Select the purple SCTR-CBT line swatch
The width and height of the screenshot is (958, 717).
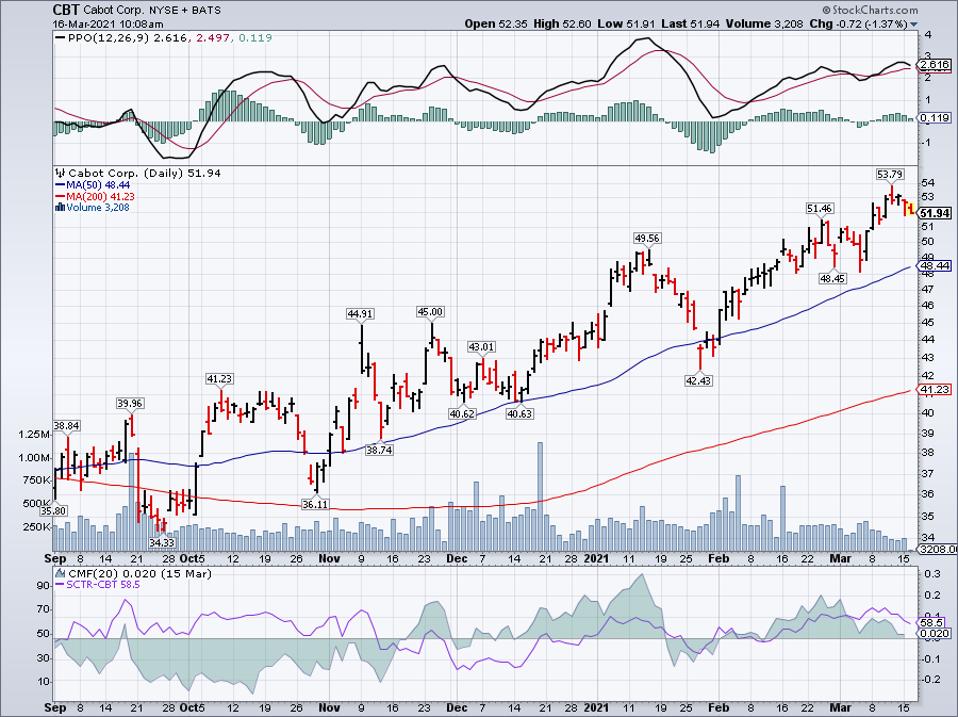[60, 585]
